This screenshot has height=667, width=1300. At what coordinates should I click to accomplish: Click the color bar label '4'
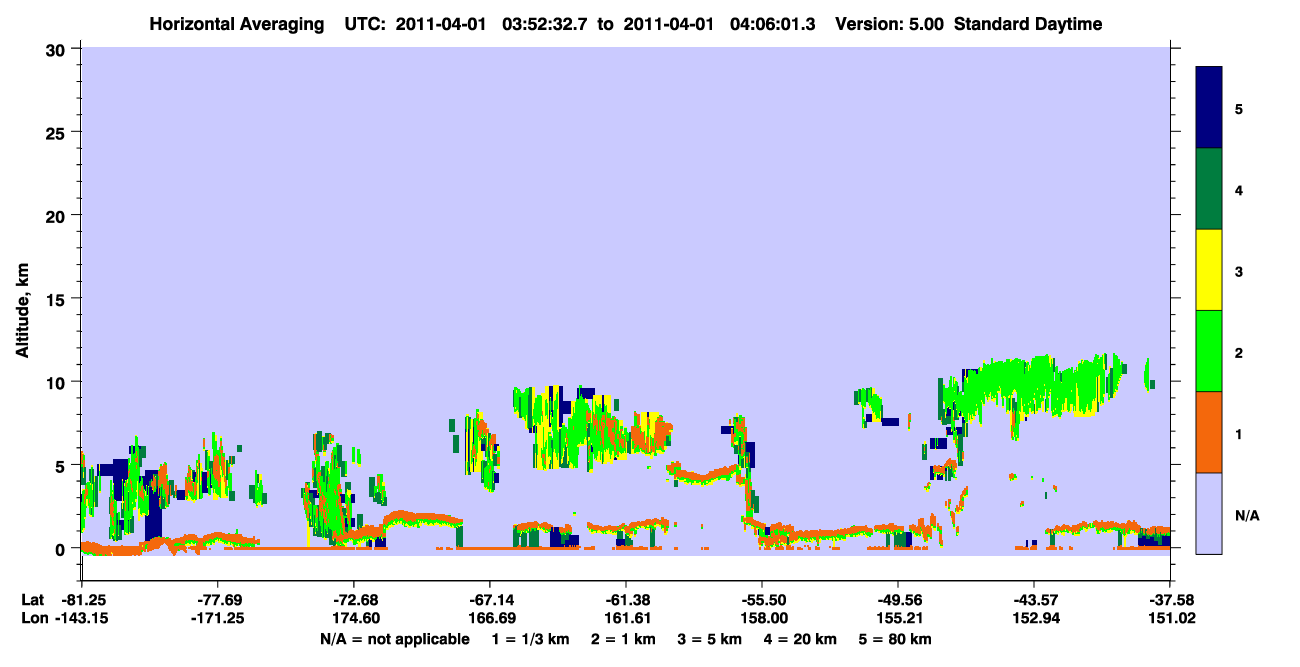pyautogui.click(x=1239, y=189)
